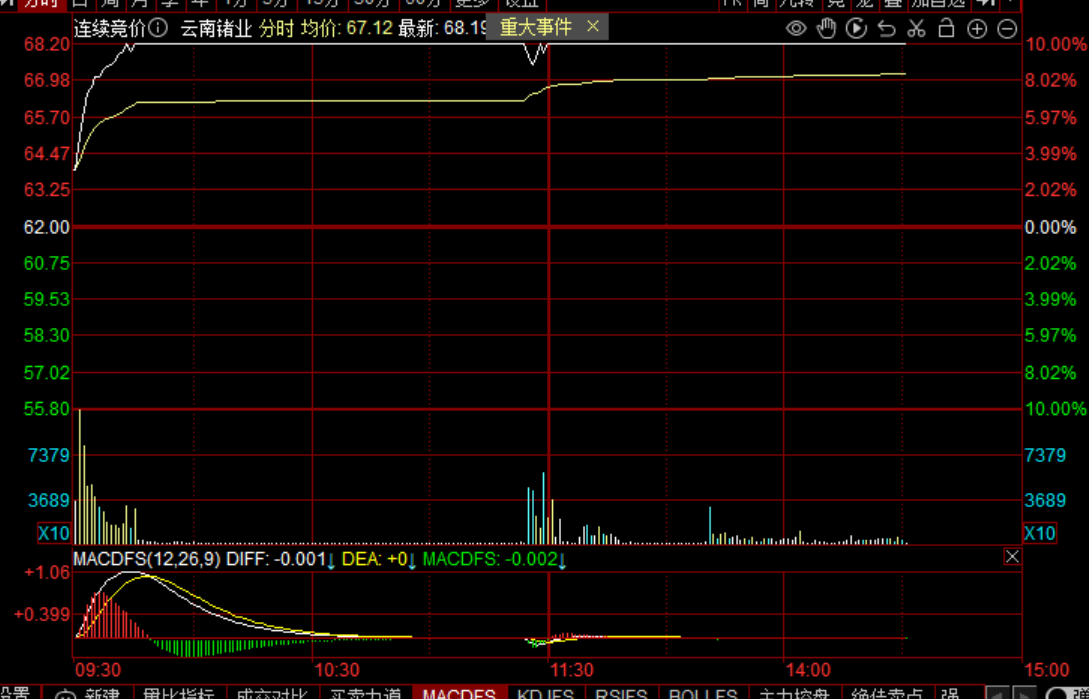Click the stock name 云南锗业
This screenshot has height=699, width=1089.
click(x=216, y=28)
